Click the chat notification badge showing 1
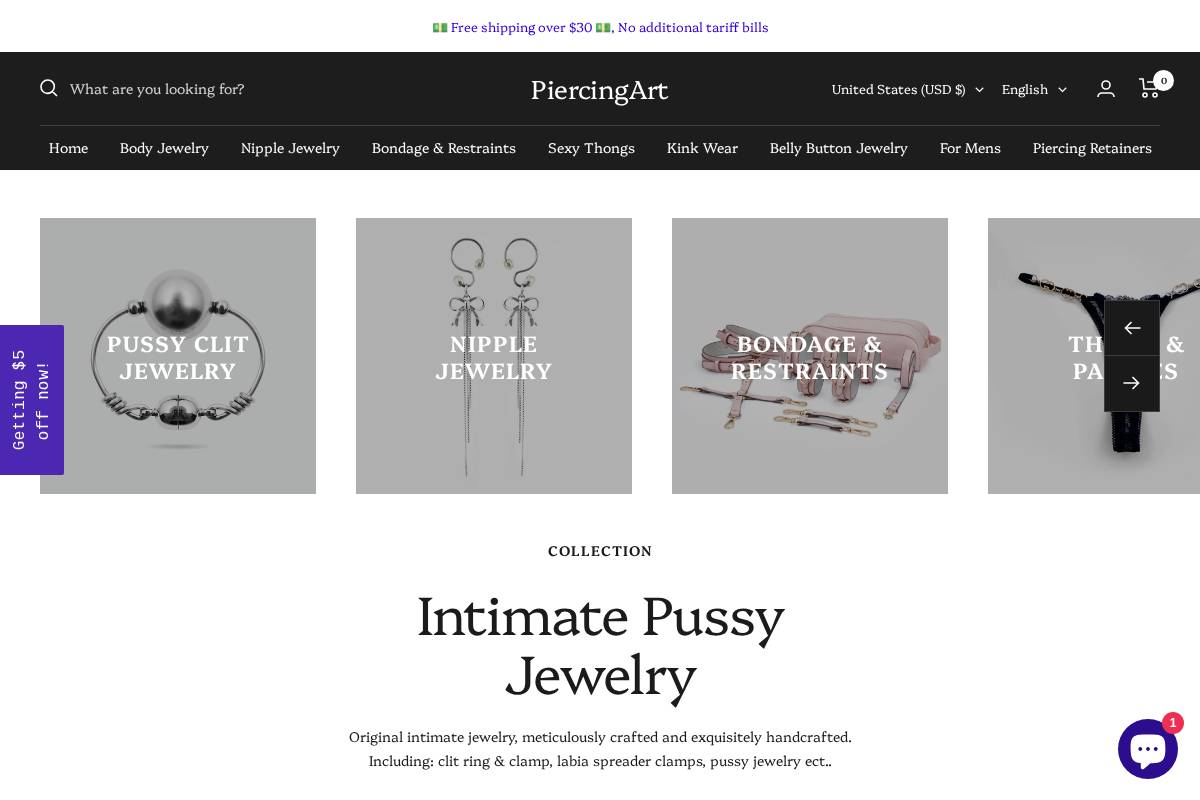The image size is (1200, 800). pos(1173,722)
